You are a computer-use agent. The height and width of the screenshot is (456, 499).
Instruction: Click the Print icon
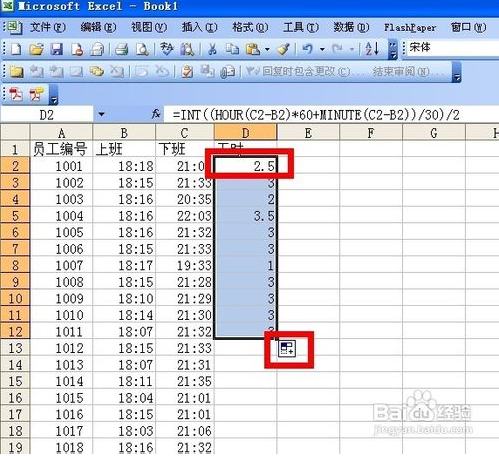coord(122,49)
